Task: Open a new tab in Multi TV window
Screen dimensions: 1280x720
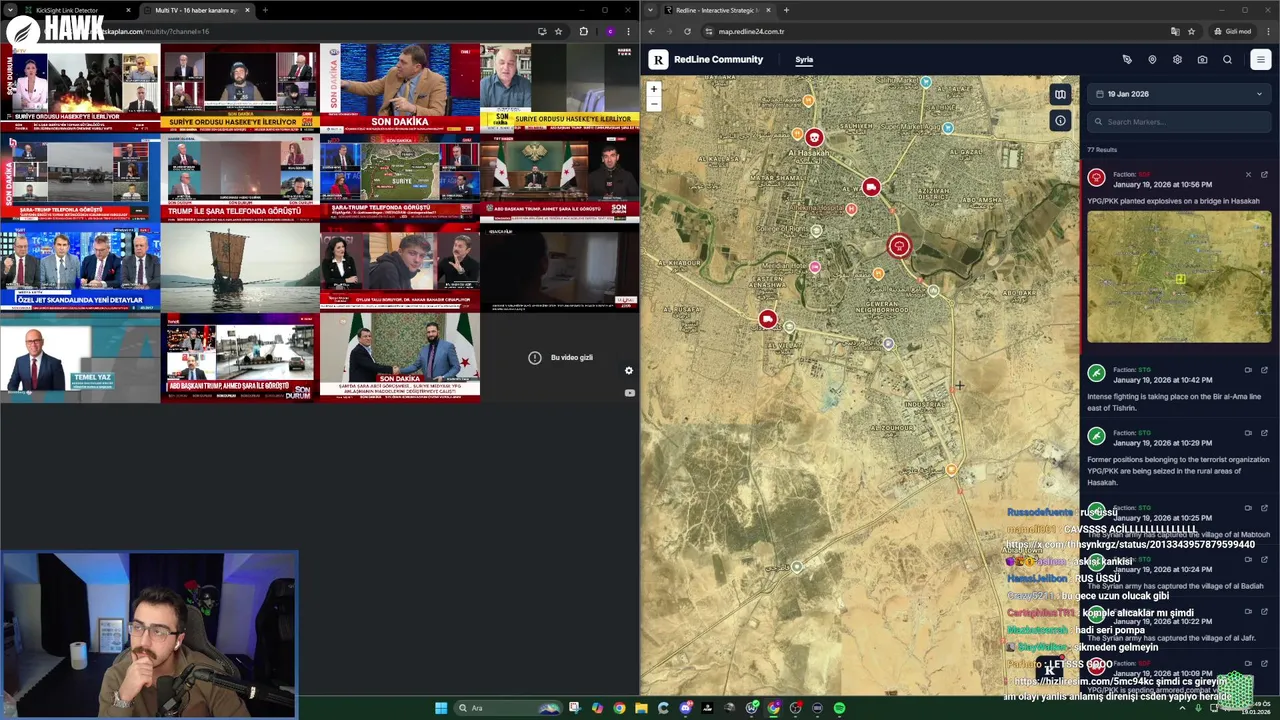Action: pos(265,10)
